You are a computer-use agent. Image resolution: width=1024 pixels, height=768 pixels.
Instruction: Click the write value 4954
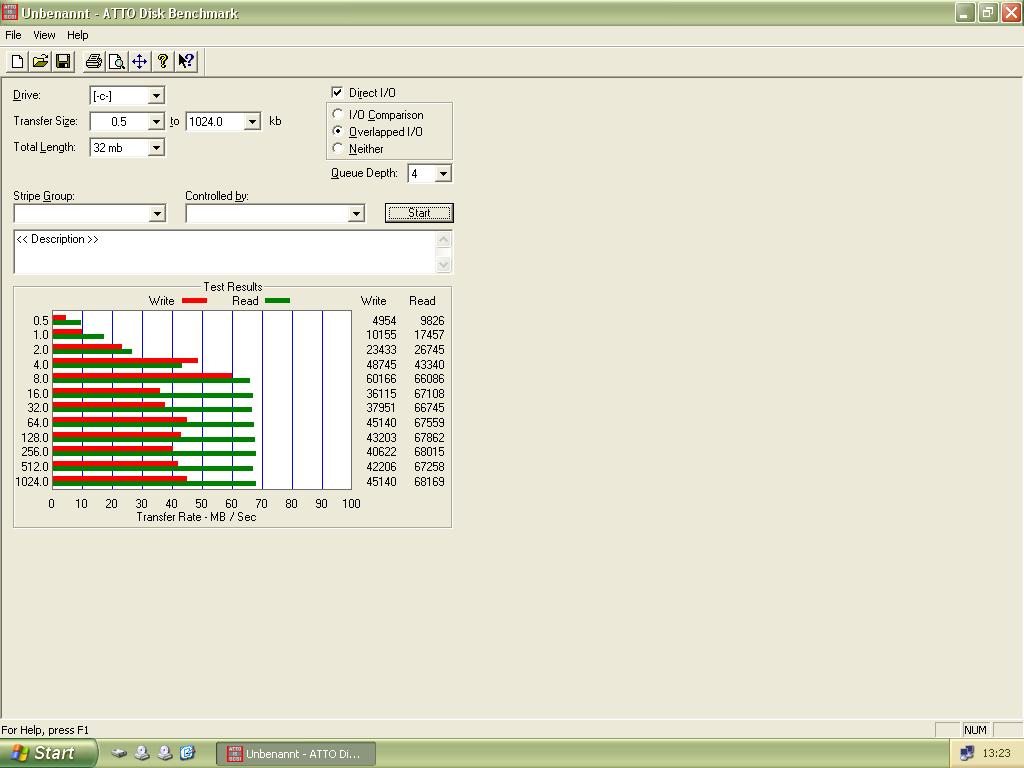384,321
